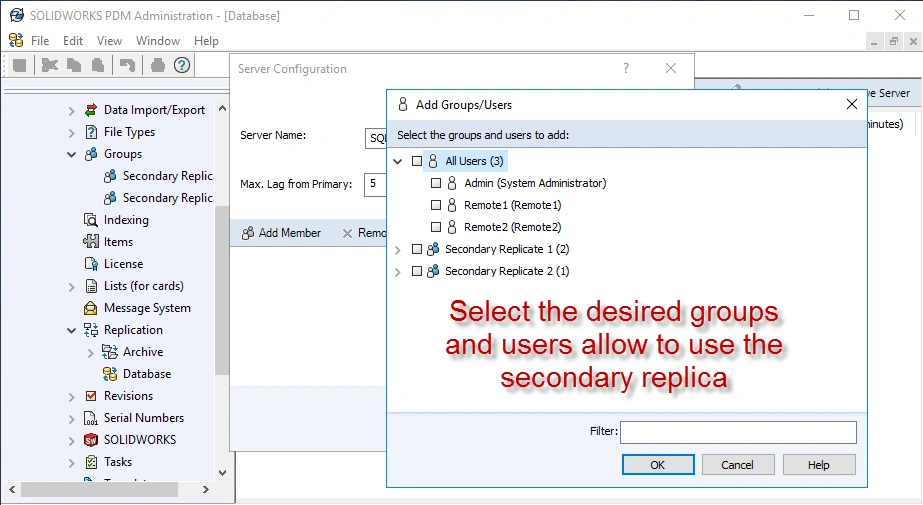
Task: Close the Add Groups/Users dialog
Action: point(852,104)
